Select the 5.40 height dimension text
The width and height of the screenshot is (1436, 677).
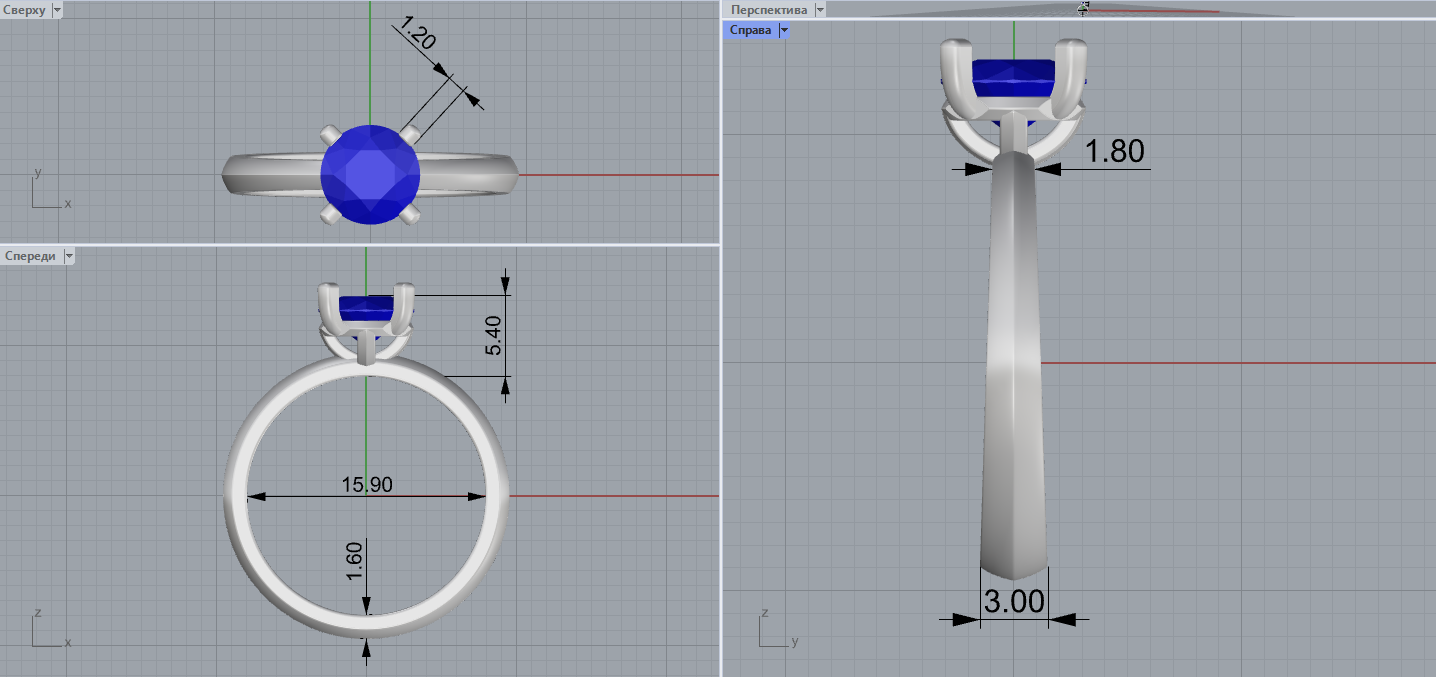click(x=494, y=336)
